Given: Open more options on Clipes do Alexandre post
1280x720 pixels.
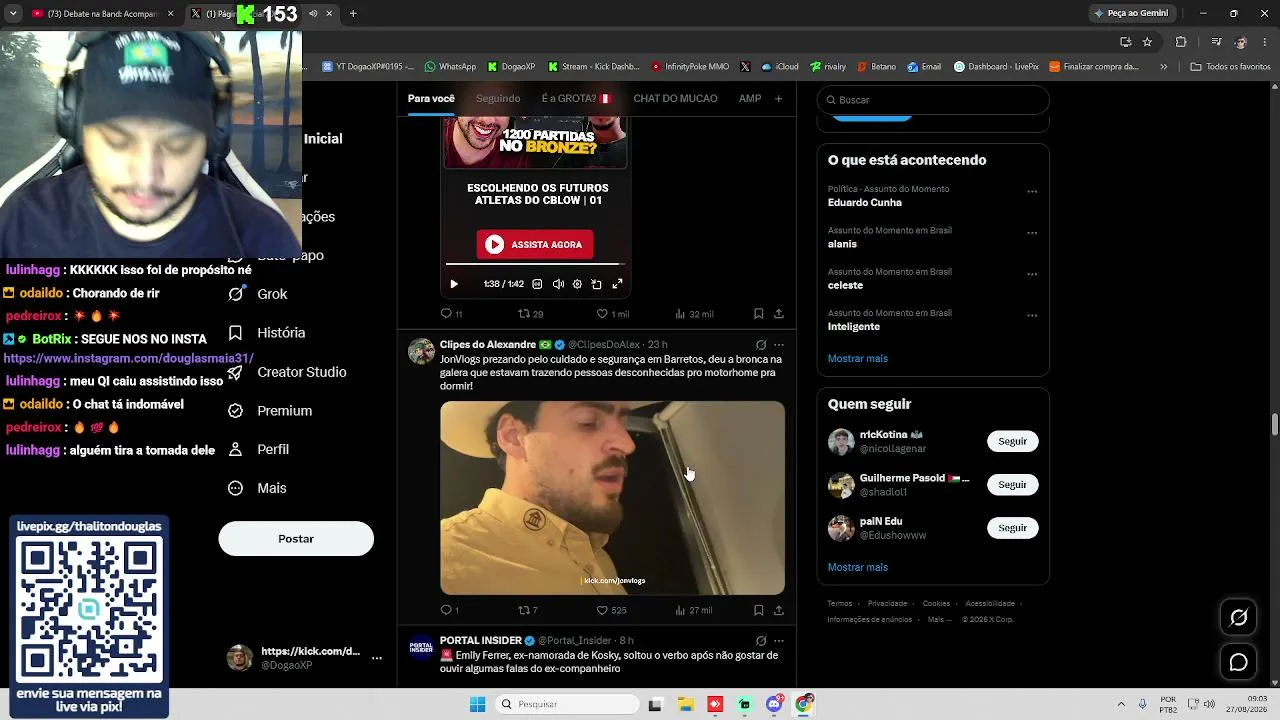Looking at the screenshot, I should tap(779, 345).
